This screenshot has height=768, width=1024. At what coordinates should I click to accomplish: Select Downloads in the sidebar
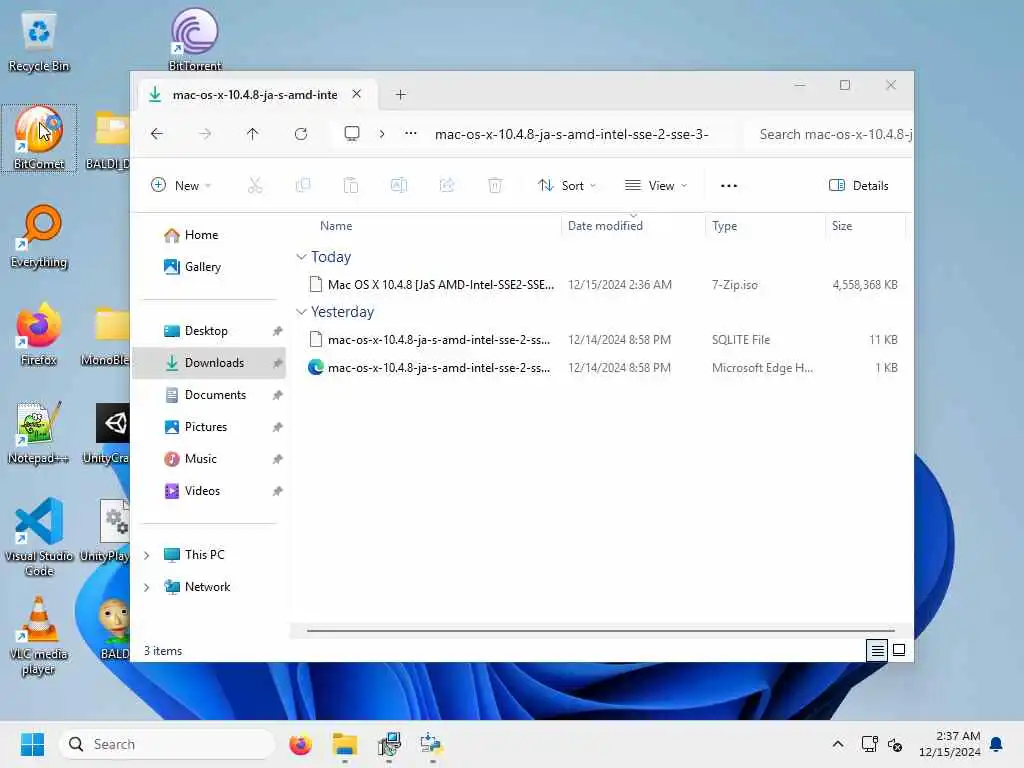pos(210,363)
